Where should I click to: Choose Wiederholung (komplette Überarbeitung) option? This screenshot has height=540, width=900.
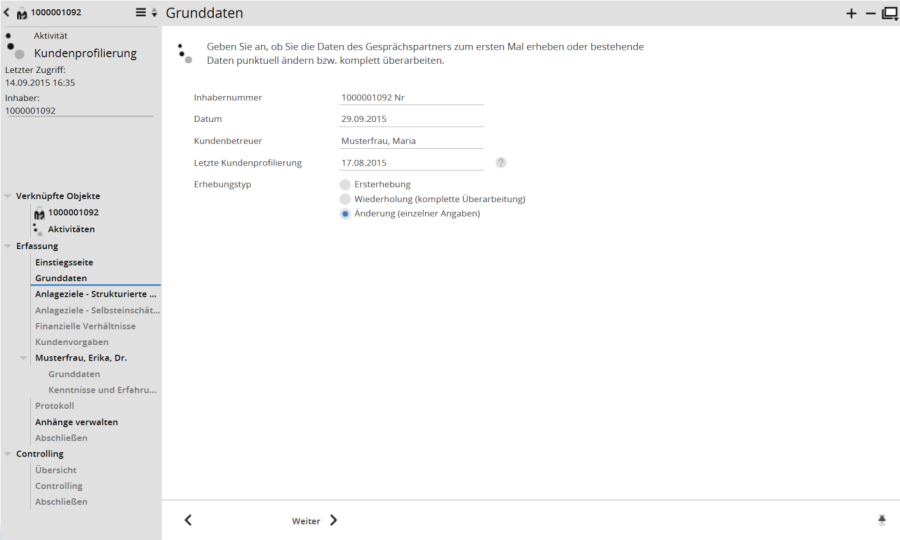pyautogui.click(x=345, y=199)
